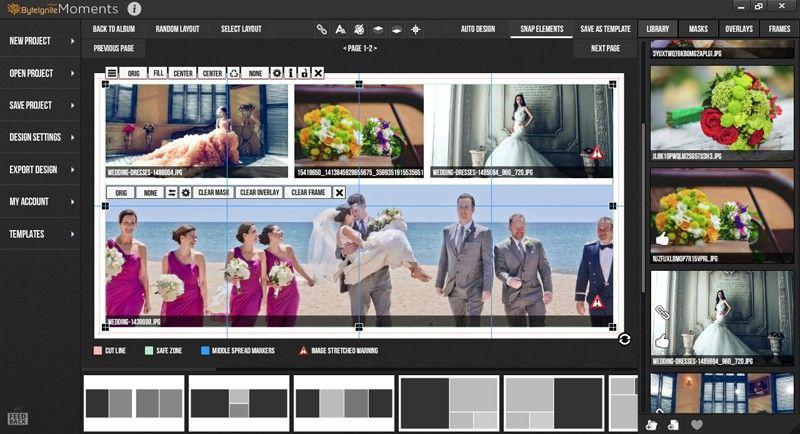Viewport: 800px width, 434px height.
Task: Click warning triangle on beach wedding photo
Action: [596, 302]
